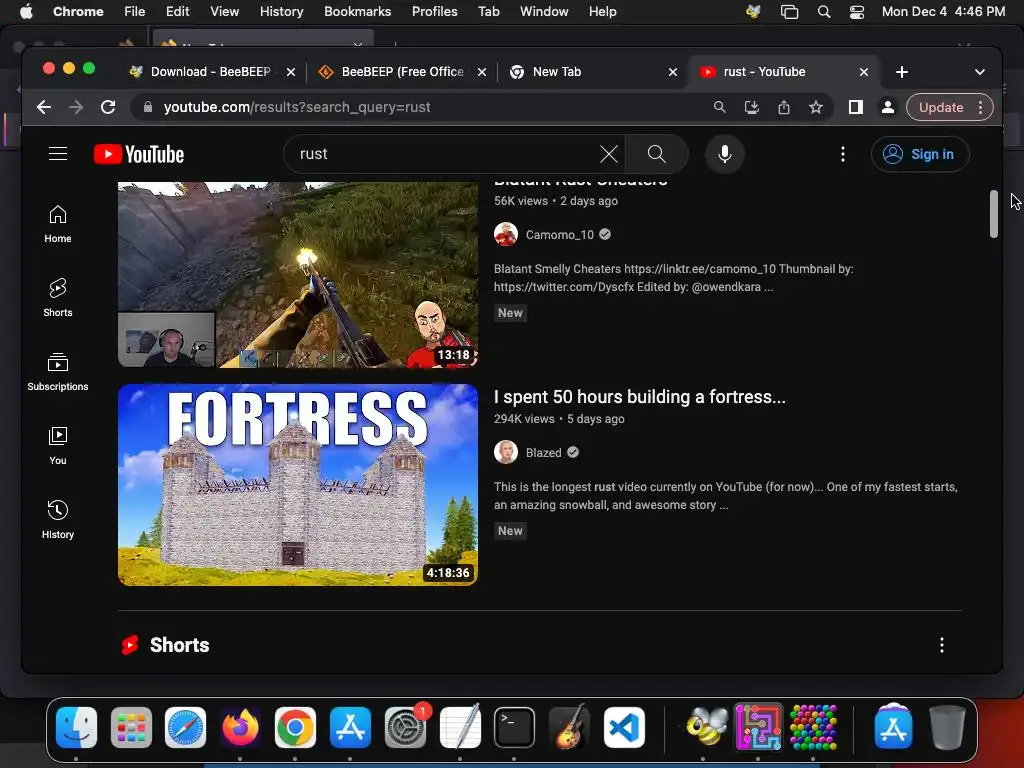Open Launchpad from the Dock

pos(131,727)
